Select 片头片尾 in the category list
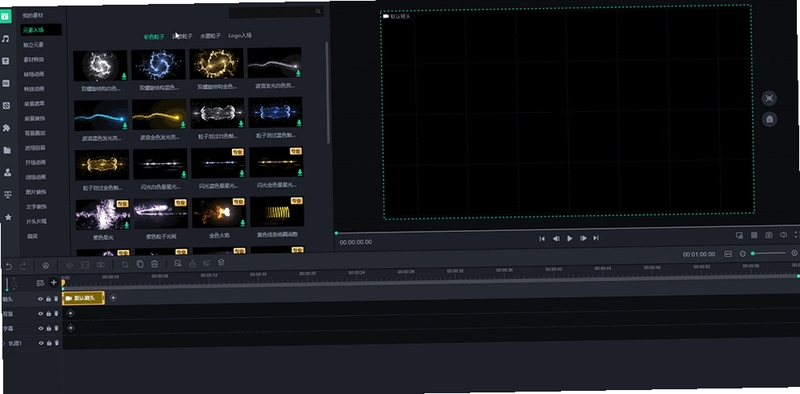800x394 pixels. [36, 221]
